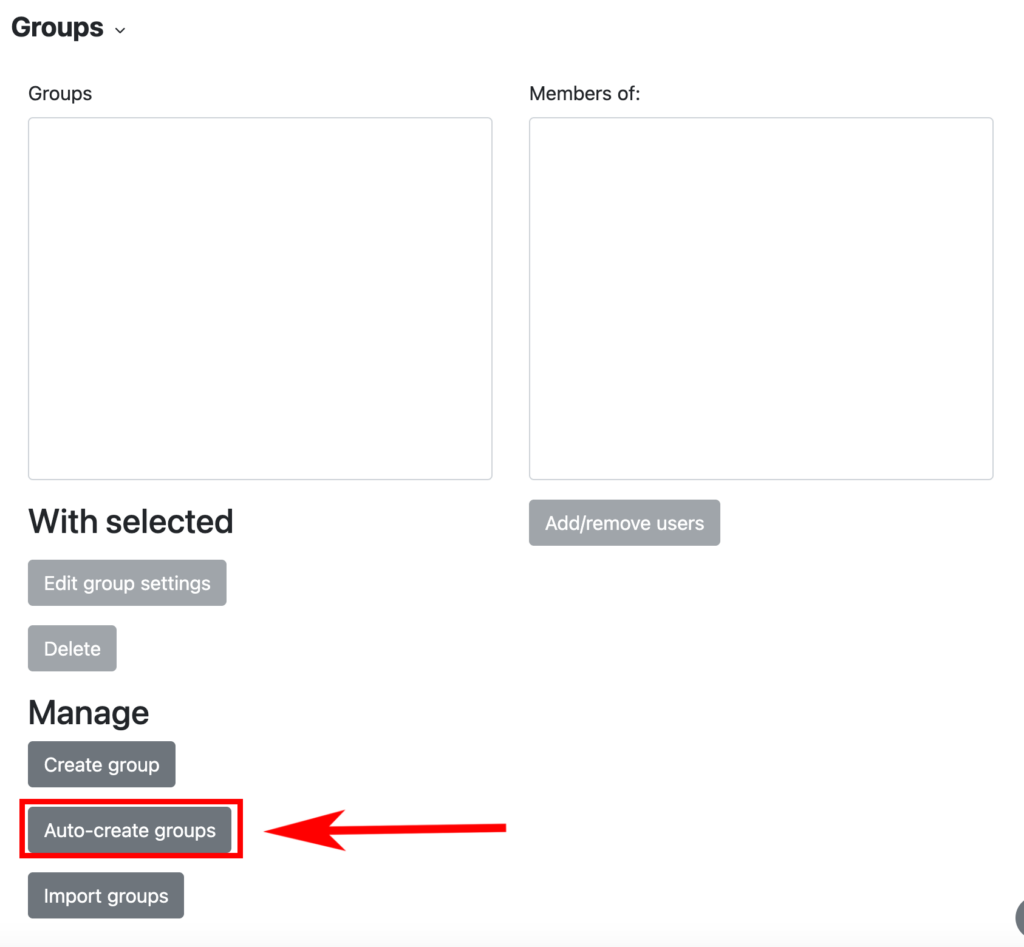Click the Manage section heading
This screenshot has height=947, width=1024.
click(89, 713)
